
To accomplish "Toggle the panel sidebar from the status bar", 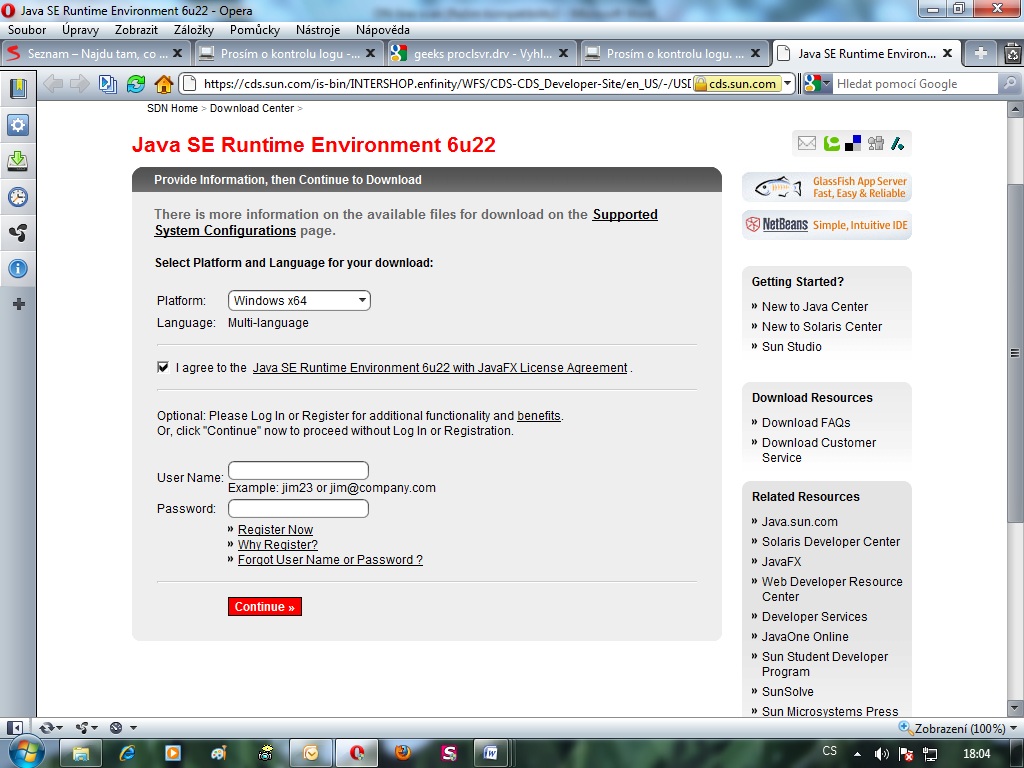I will coord(14,728).
